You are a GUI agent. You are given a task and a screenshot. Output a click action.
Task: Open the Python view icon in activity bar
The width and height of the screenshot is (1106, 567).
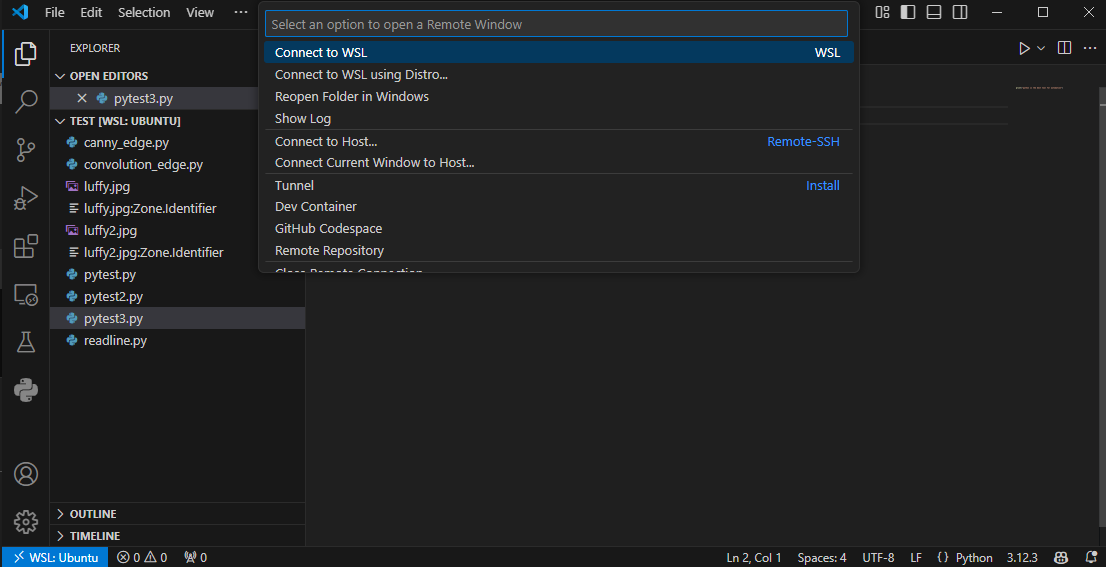(25, 390)
